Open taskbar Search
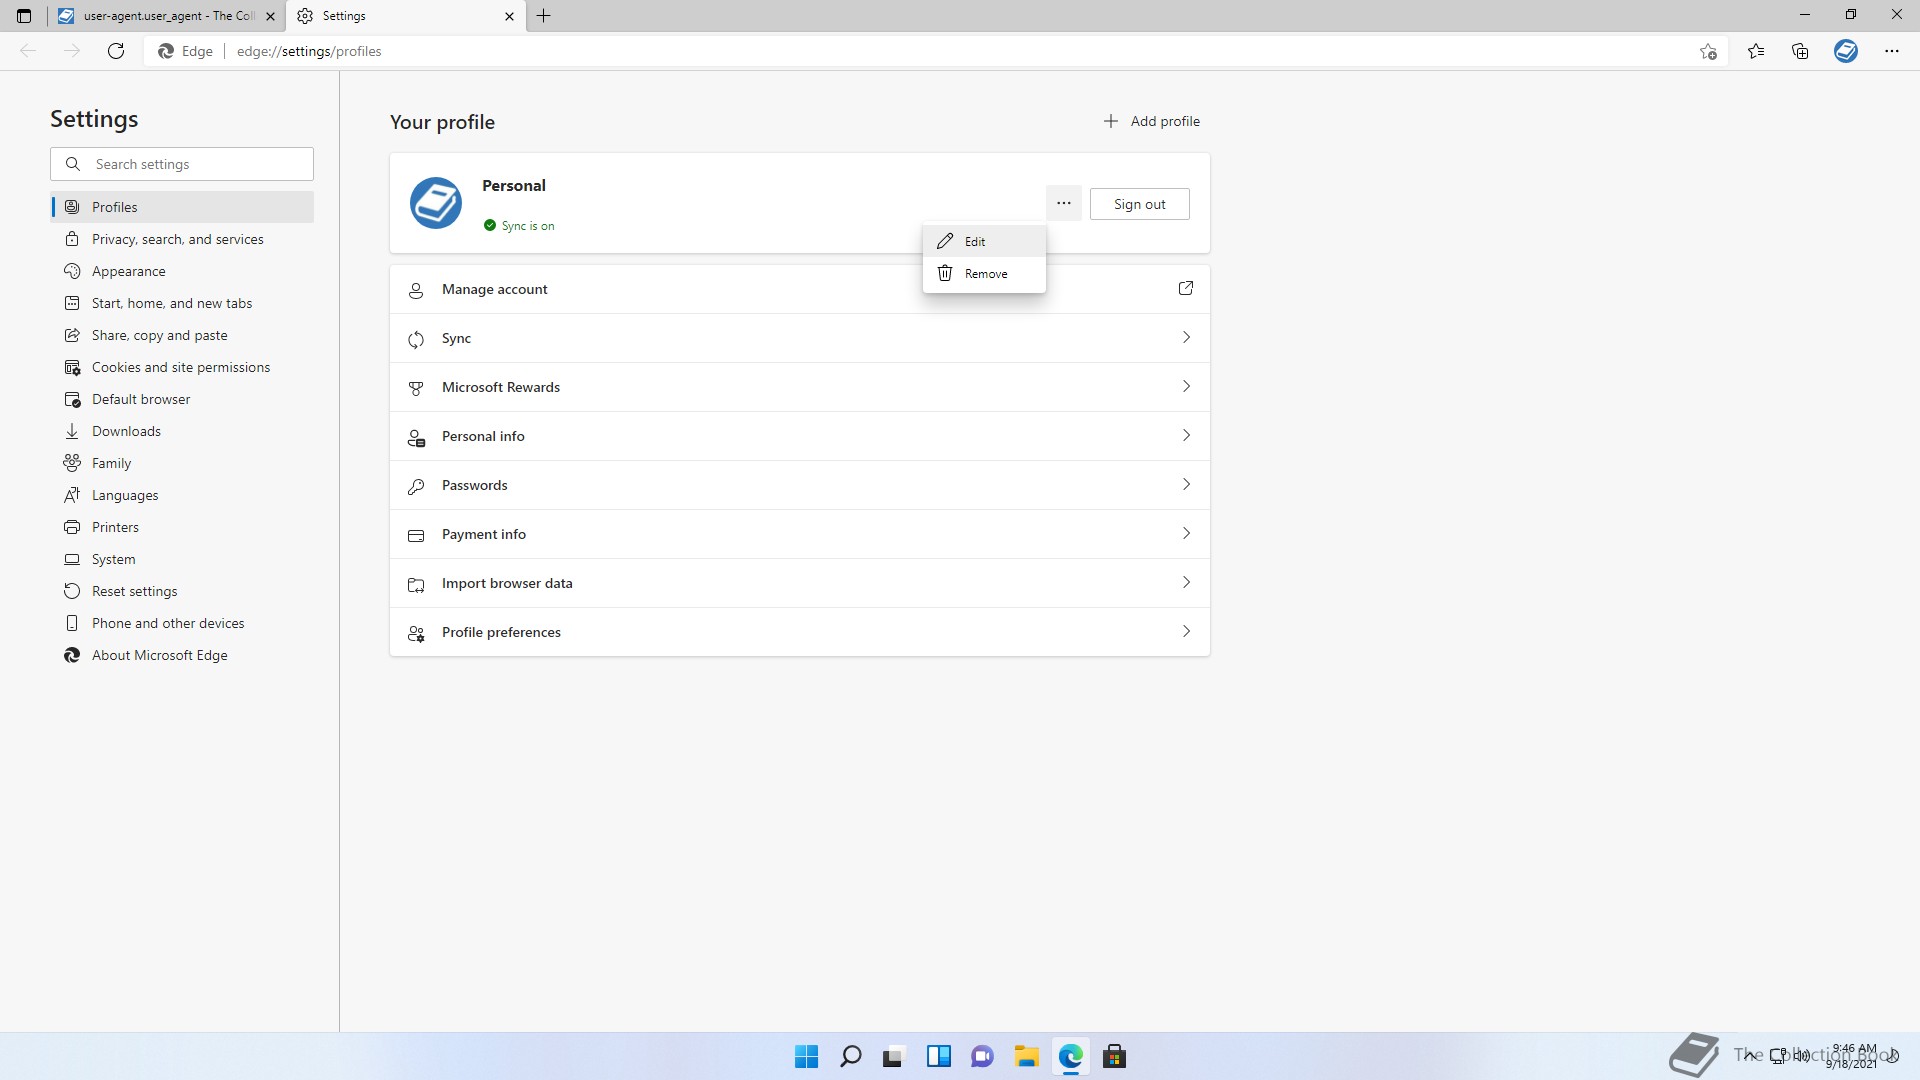 click(850, 1056)
